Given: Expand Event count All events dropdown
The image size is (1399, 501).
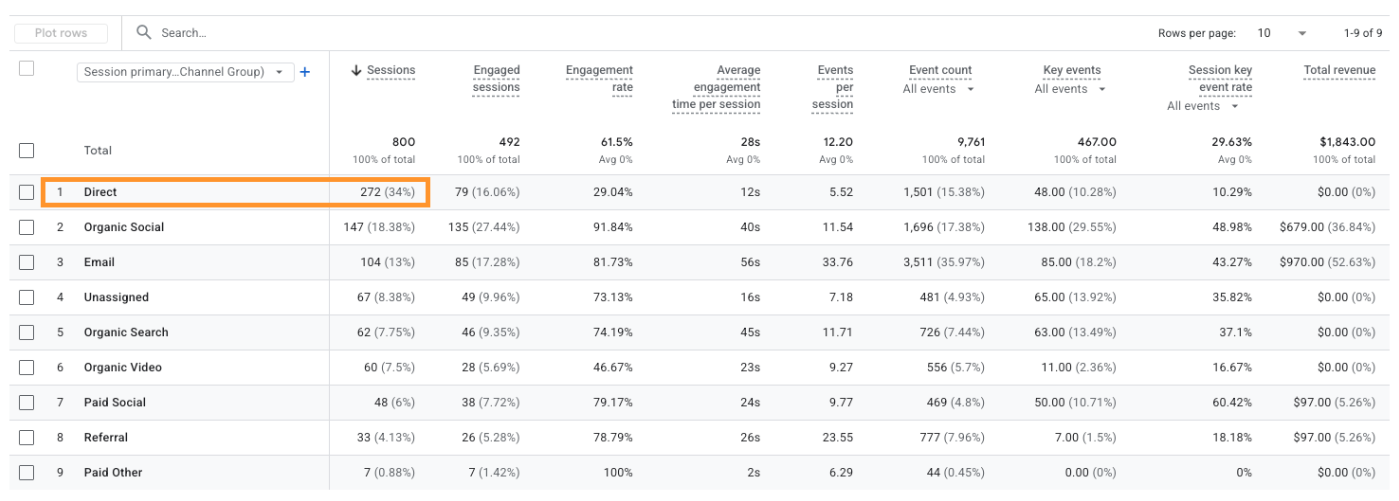Looking at the screenshot, I should coord(940,88).
